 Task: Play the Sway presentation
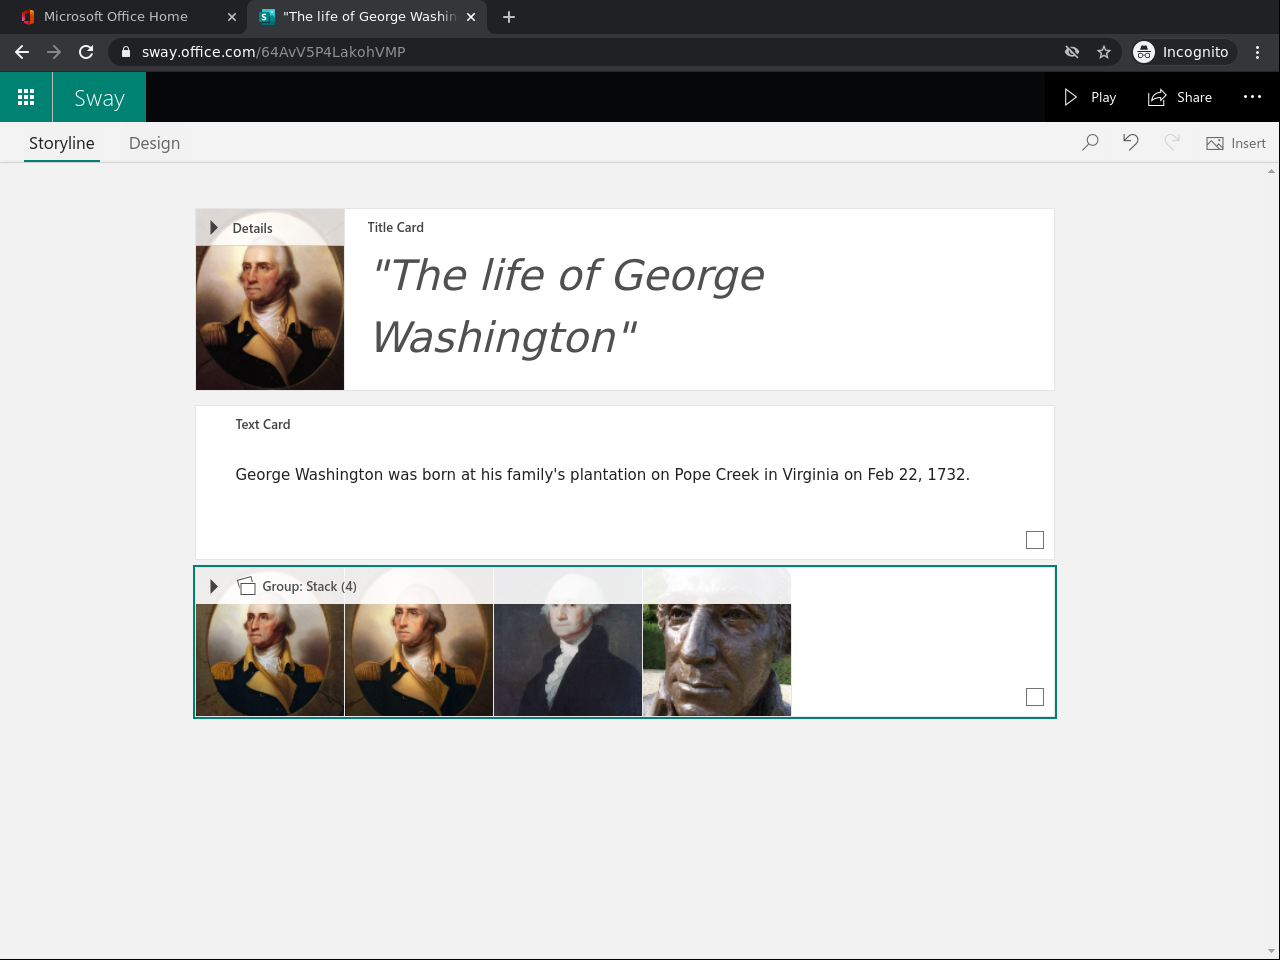point(1089,97)
